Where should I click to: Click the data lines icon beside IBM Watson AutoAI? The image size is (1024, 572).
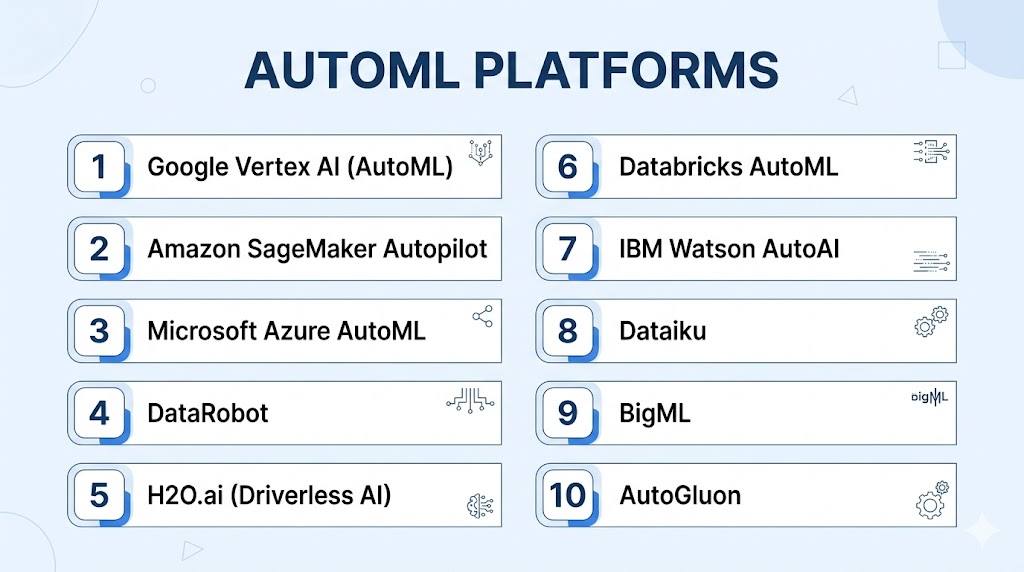932,263
